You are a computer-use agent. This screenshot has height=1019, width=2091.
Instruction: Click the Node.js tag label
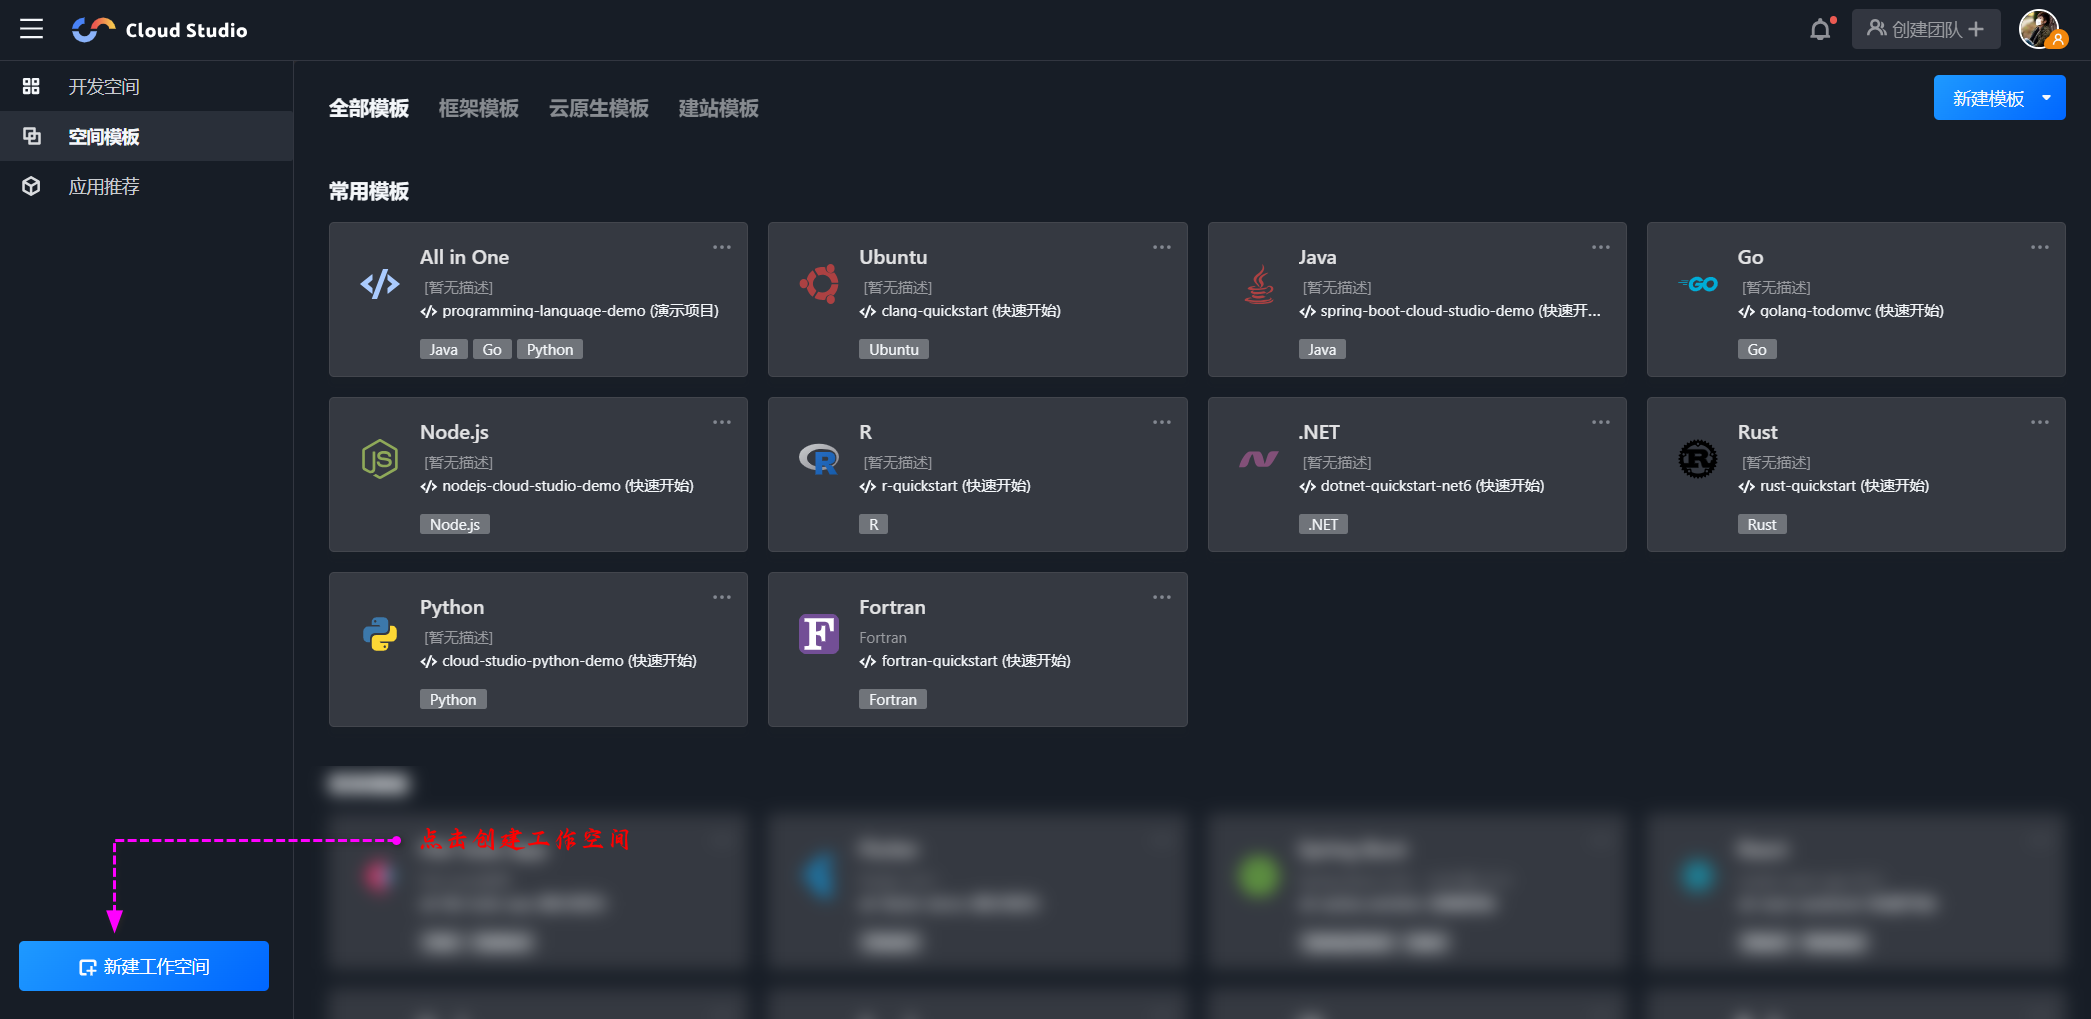(455, 524)
